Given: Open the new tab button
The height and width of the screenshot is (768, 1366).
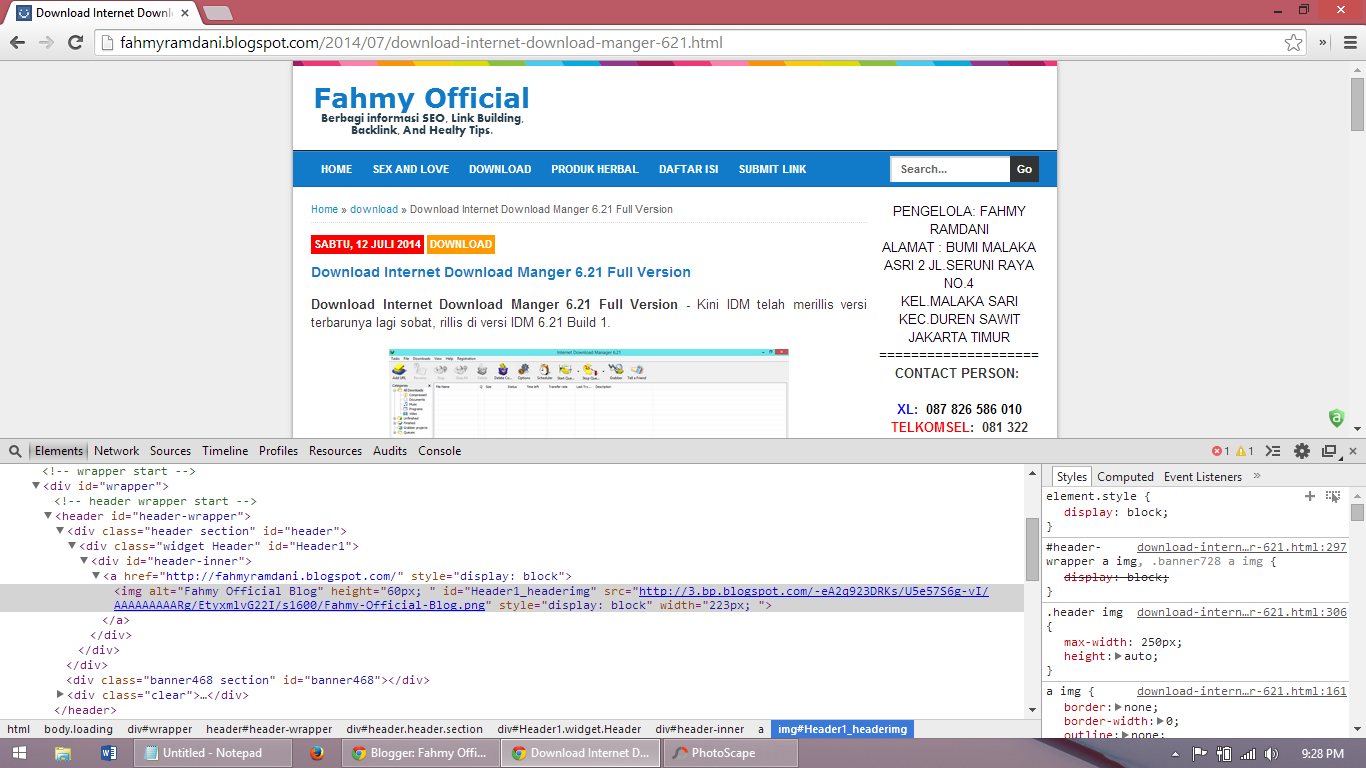Looking at the screenshot, I should click(x=217, y=13).
